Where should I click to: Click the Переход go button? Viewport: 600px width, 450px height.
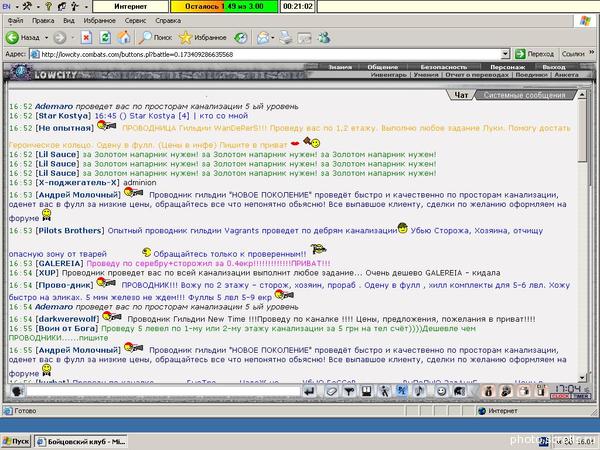(534, 54)
